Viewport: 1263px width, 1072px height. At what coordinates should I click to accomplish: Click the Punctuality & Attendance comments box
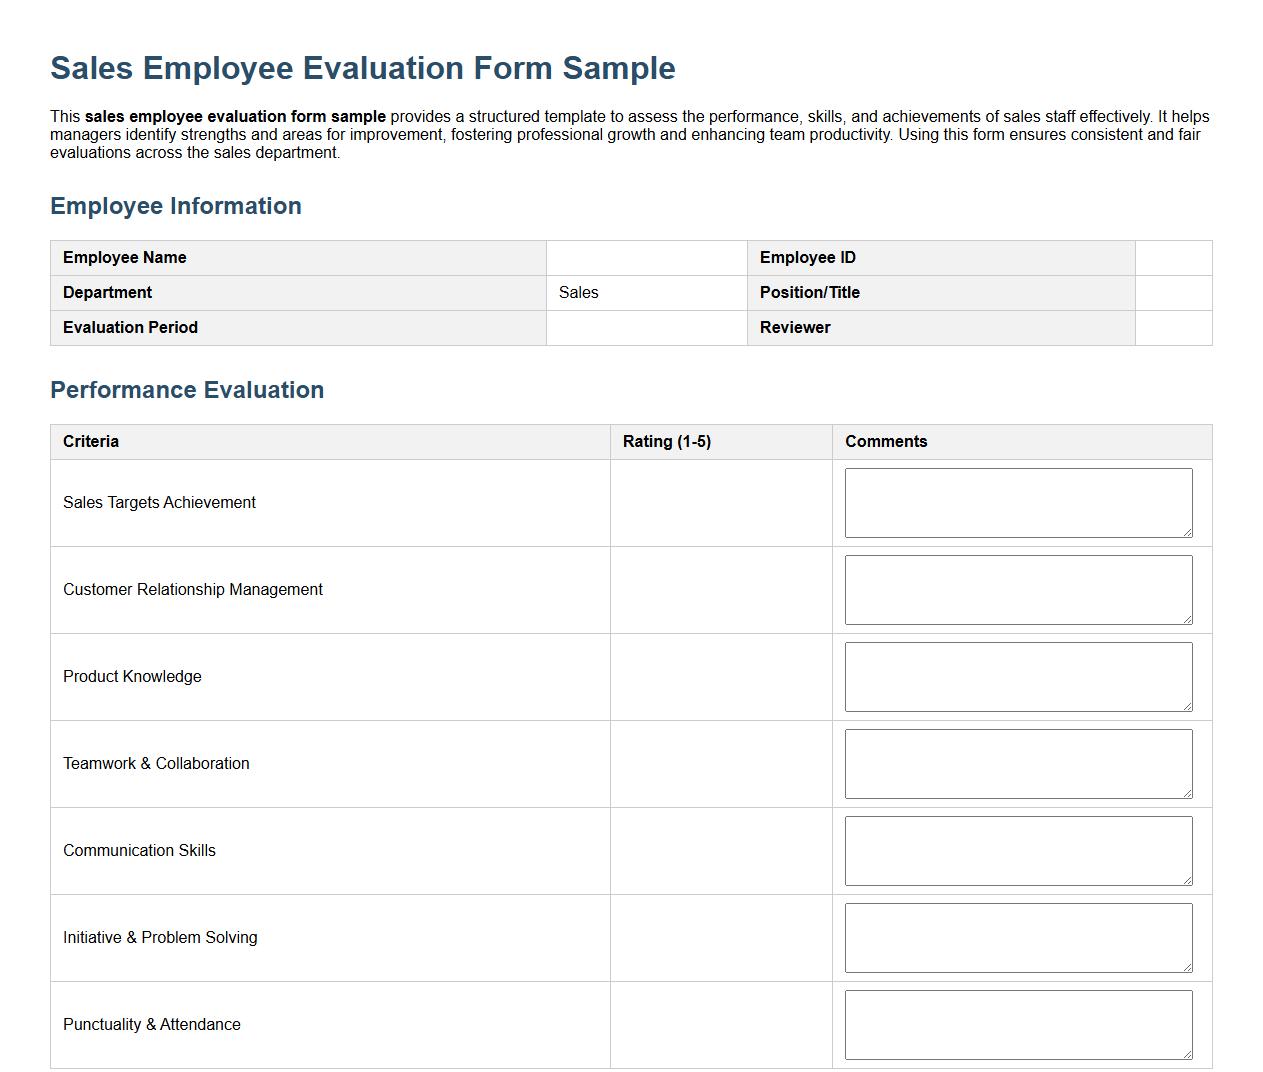click(x=1018, y=1024)
